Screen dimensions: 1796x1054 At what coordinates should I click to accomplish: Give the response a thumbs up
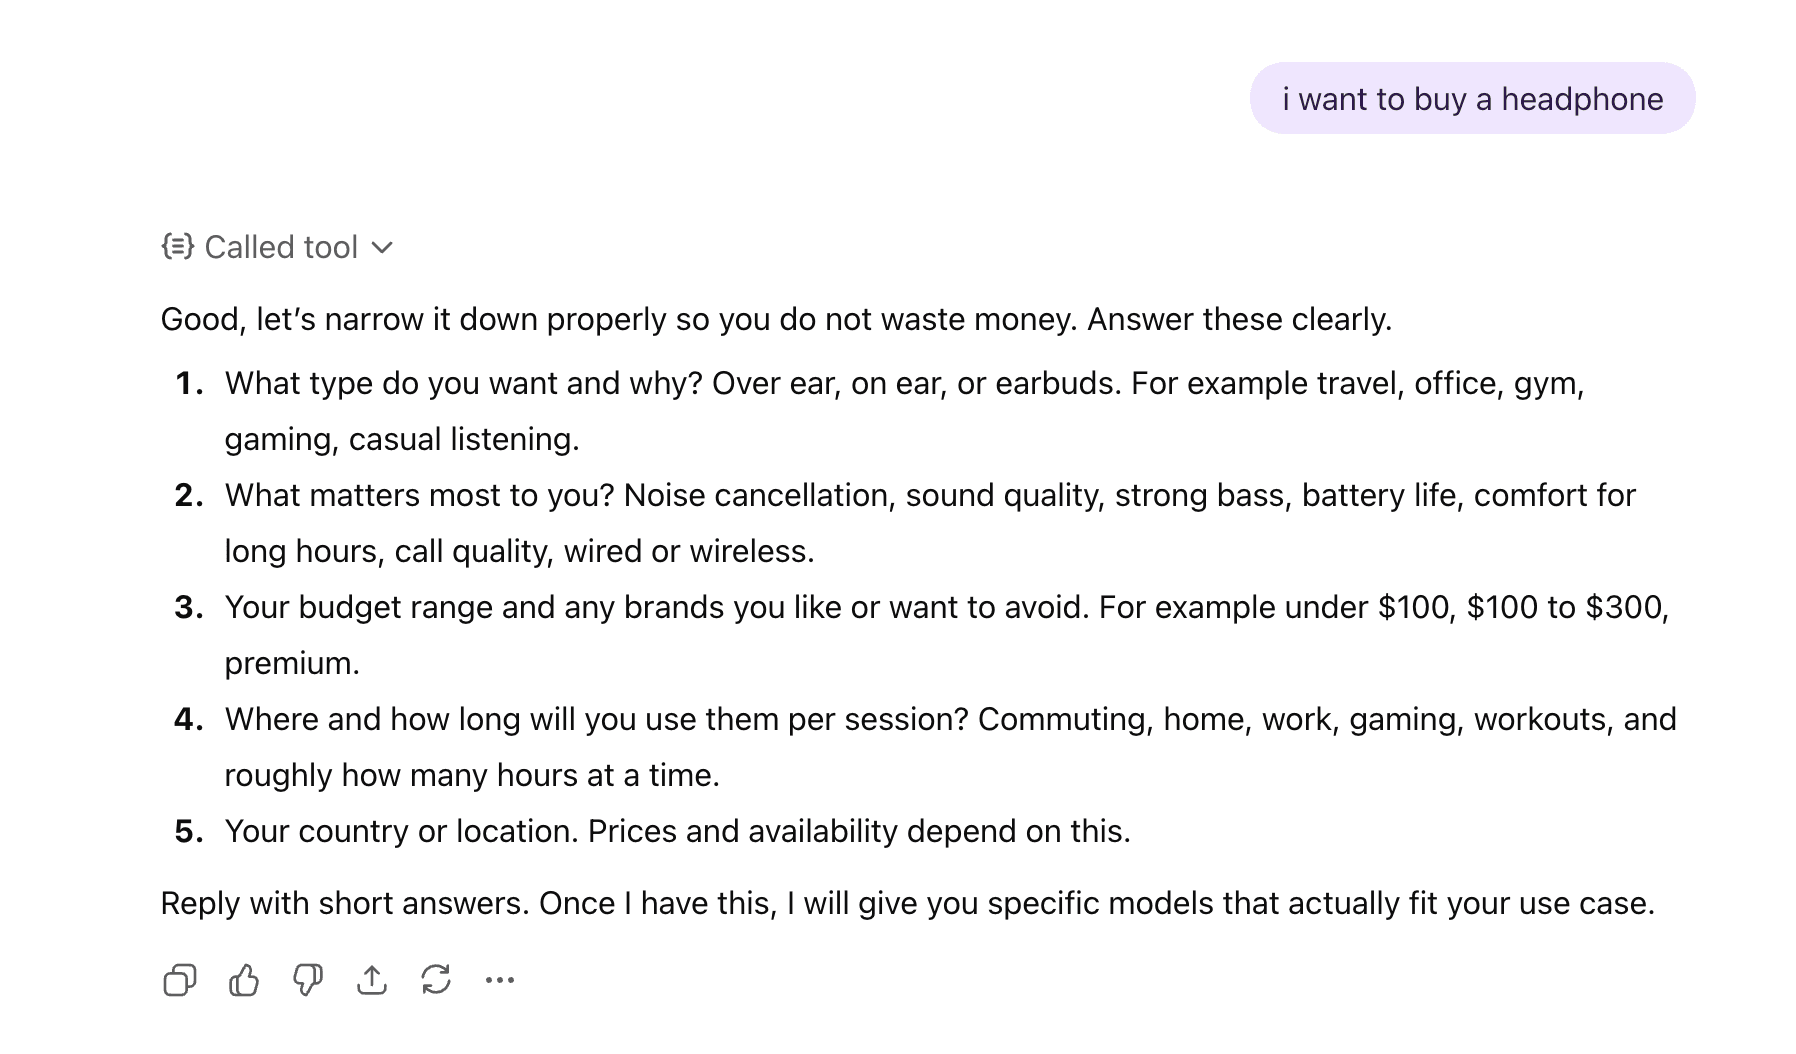point(244,980)
